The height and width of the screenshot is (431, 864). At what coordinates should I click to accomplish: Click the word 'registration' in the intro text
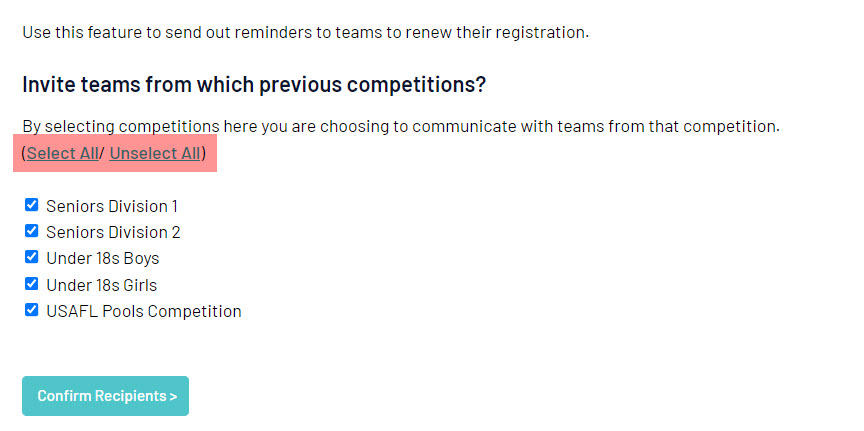tap(540, 32)
